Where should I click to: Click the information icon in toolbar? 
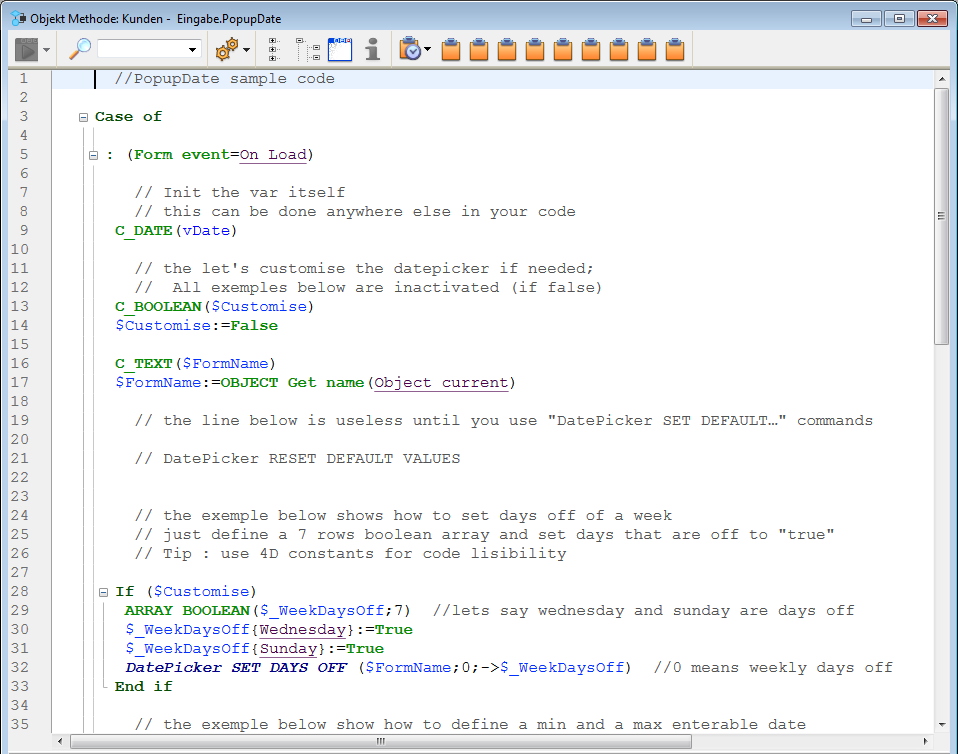pos(372,49)
